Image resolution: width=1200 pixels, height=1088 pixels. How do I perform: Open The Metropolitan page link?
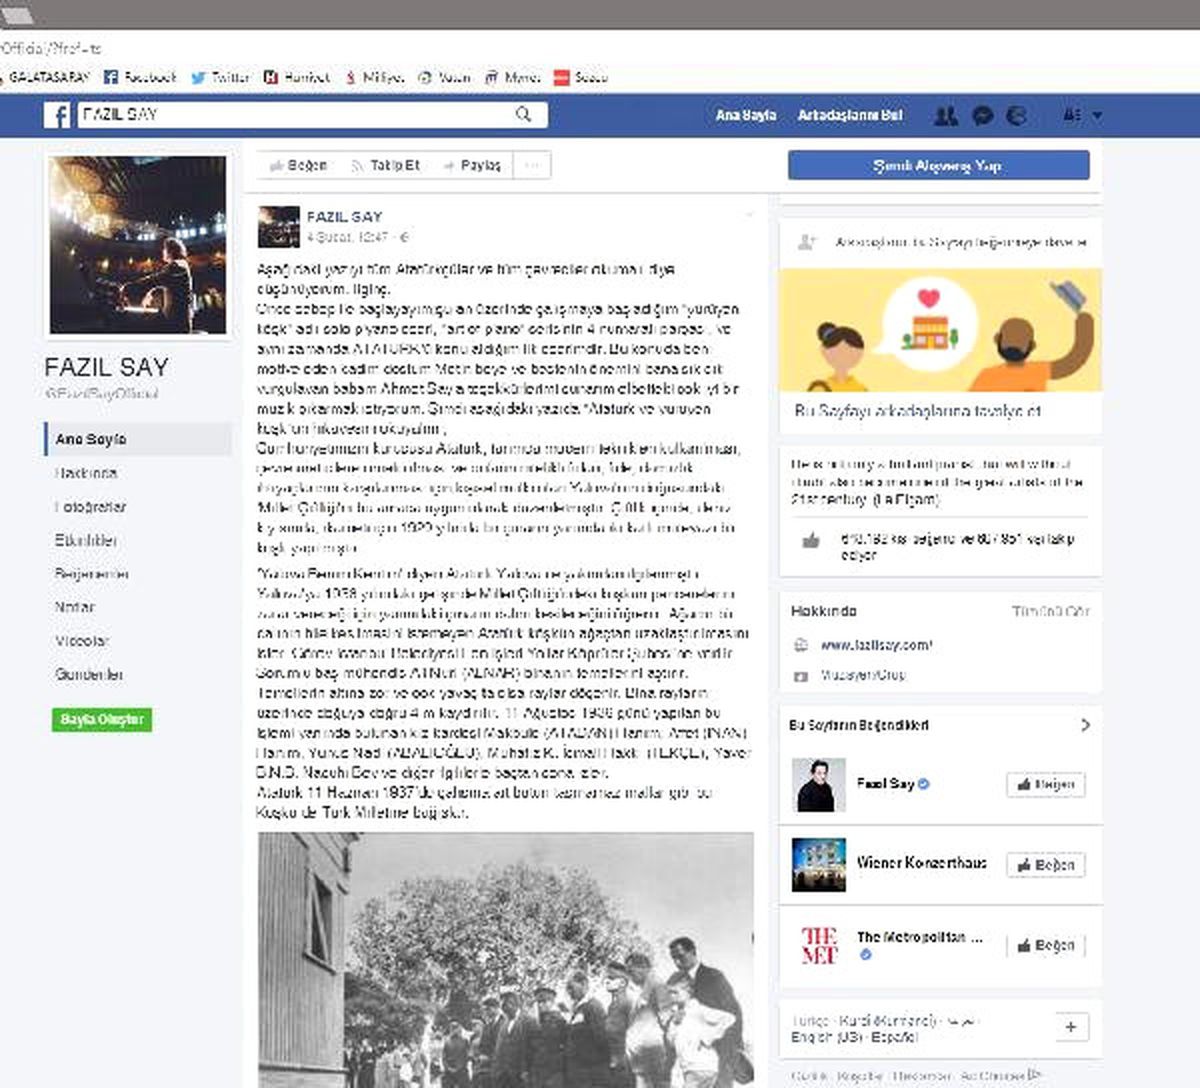[x=920, y=937]
